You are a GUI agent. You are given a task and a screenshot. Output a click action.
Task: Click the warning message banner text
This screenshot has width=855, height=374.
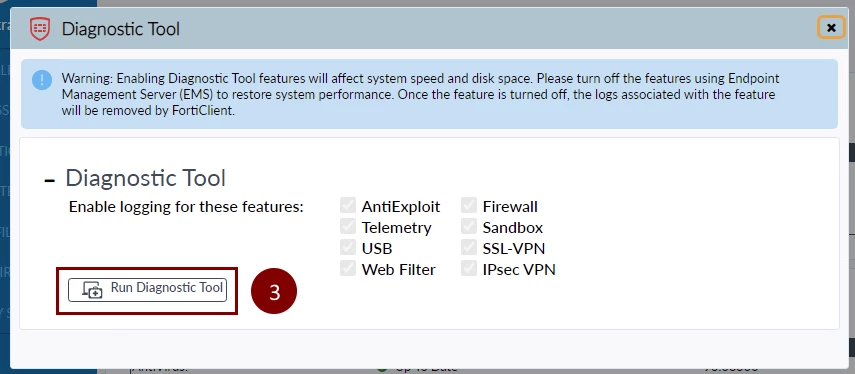420,94
